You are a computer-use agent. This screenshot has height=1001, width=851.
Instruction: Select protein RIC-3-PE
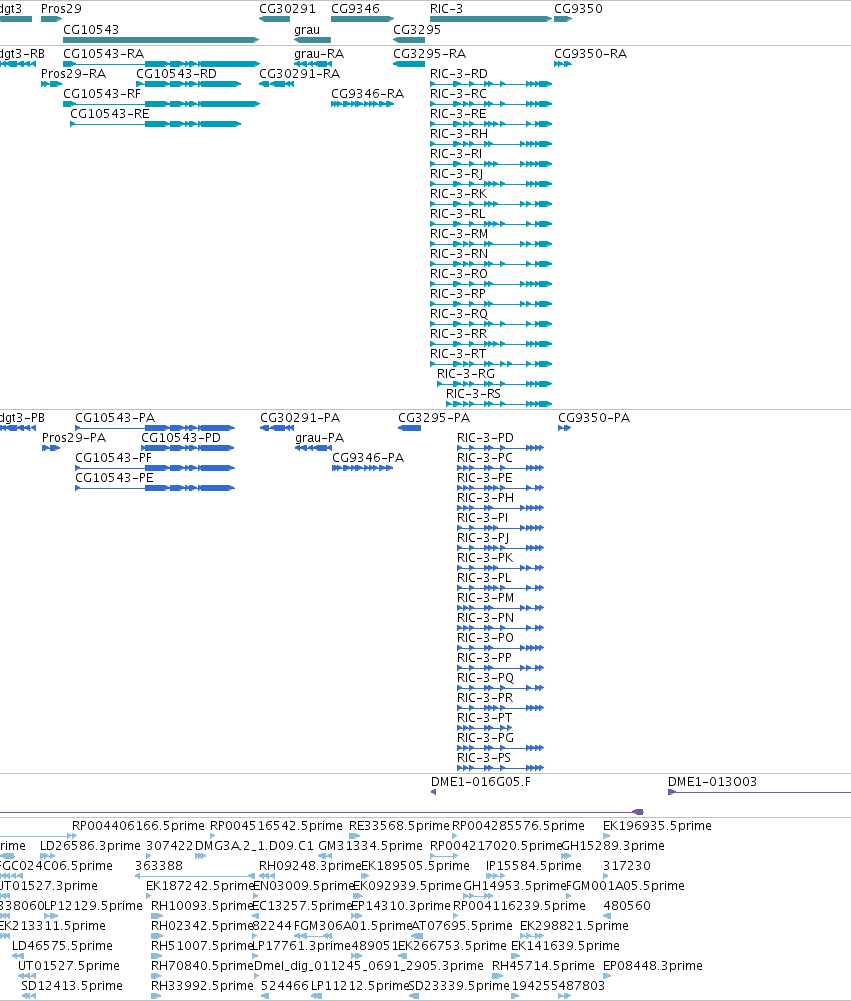coord(485,478)
